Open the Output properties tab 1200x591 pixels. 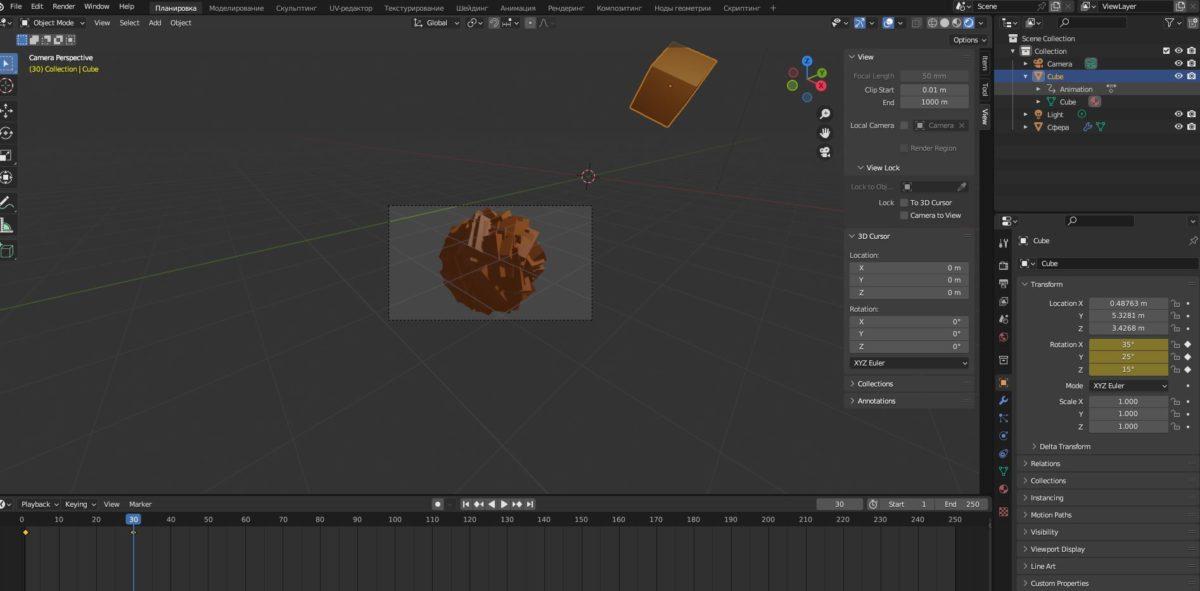(1003, 283)
